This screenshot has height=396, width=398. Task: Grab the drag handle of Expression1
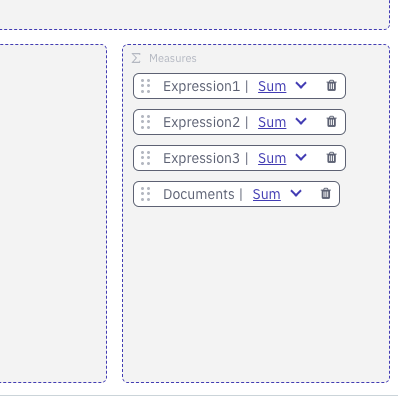tap(146, 86)
